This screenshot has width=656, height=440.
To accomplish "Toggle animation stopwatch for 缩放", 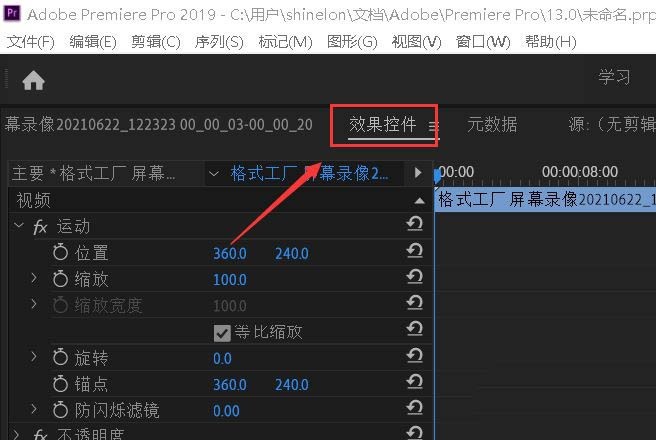I will pos(60,279).
